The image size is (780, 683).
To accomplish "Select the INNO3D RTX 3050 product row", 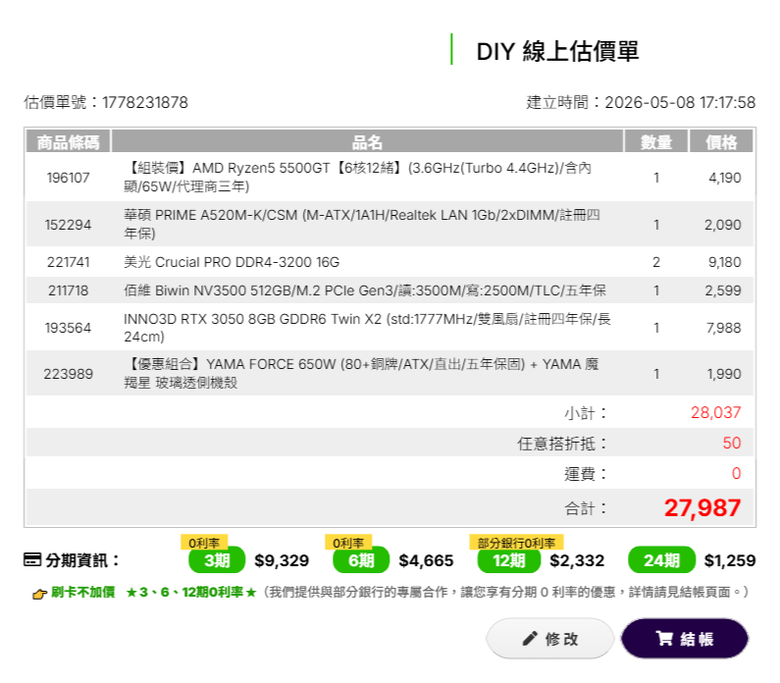I will click(x=390, y=327).
